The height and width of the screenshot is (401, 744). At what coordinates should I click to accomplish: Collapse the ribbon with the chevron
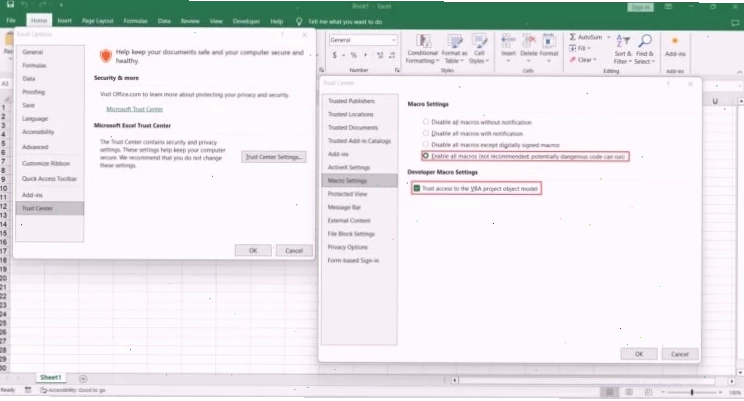739,72
